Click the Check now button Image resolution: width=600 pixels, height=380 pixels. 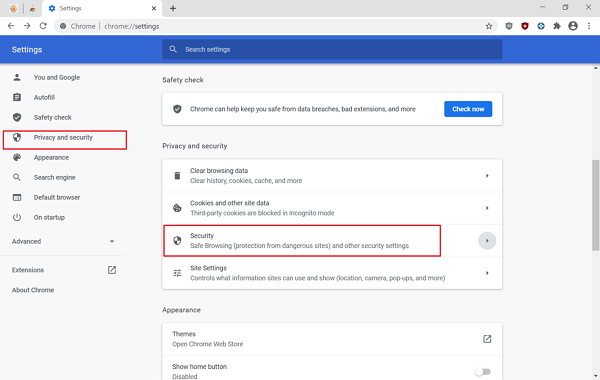[x=468, y=109]
